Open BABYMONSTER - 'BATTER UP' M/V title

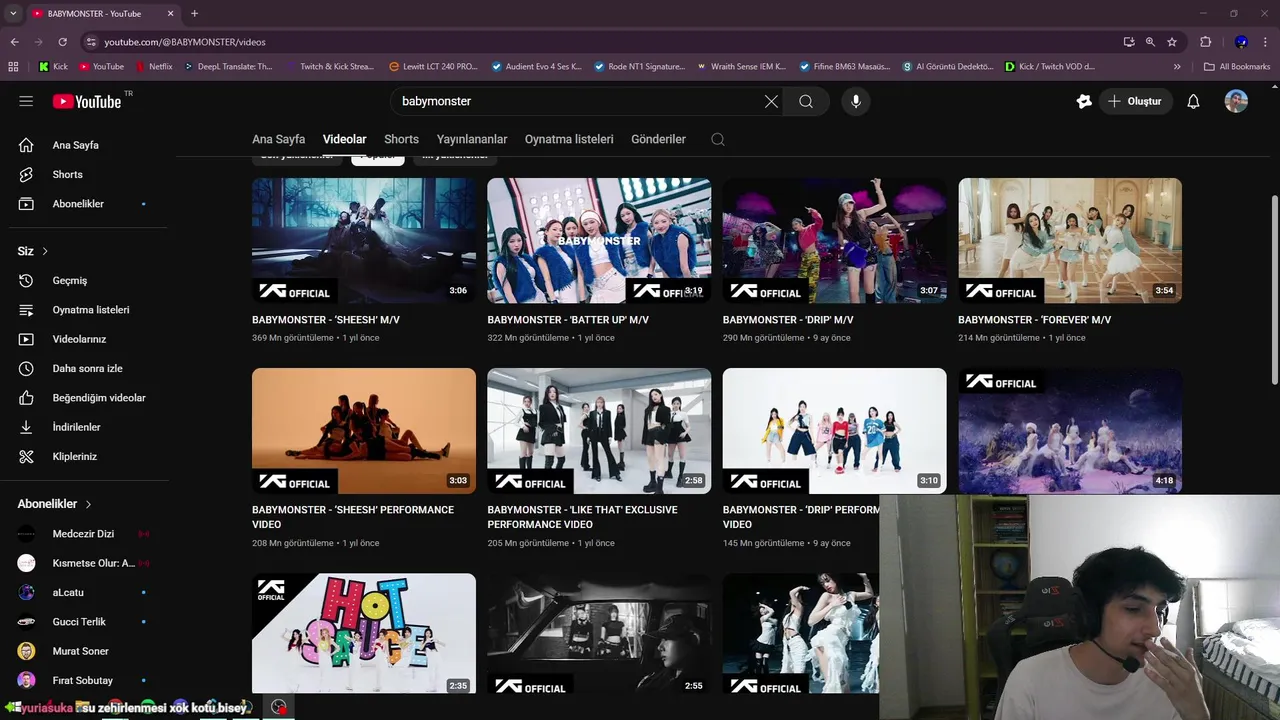click(x=568, y=320)
